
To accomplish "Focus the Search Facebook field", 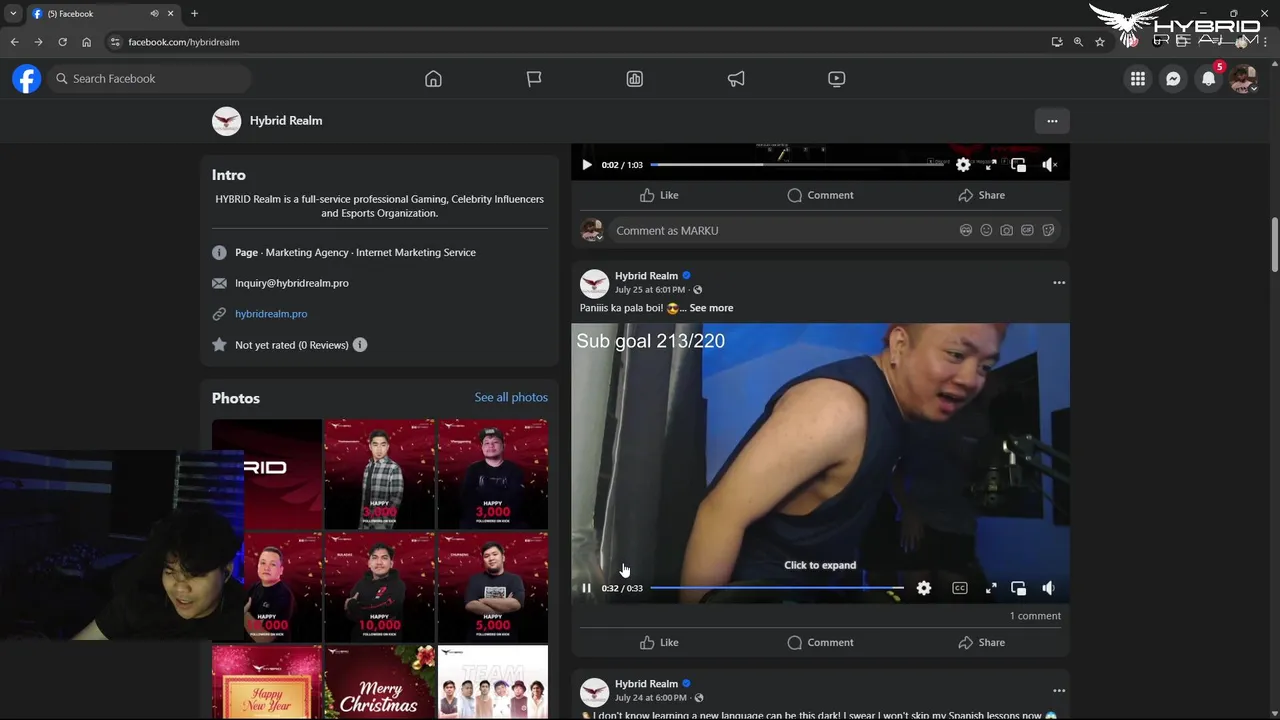I will pos(149,79).
